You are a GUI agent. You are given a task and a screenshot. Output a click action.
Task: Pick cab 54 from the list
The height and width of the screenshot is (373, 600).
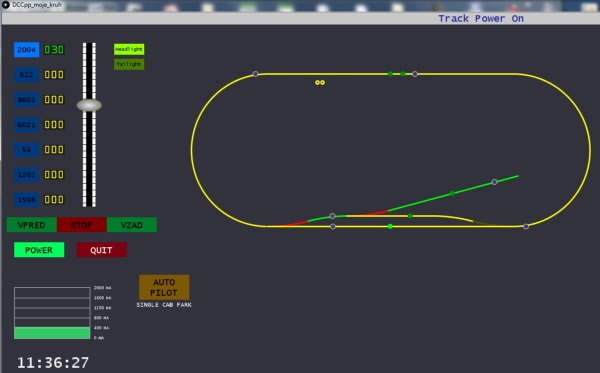[x=26, y=150]
